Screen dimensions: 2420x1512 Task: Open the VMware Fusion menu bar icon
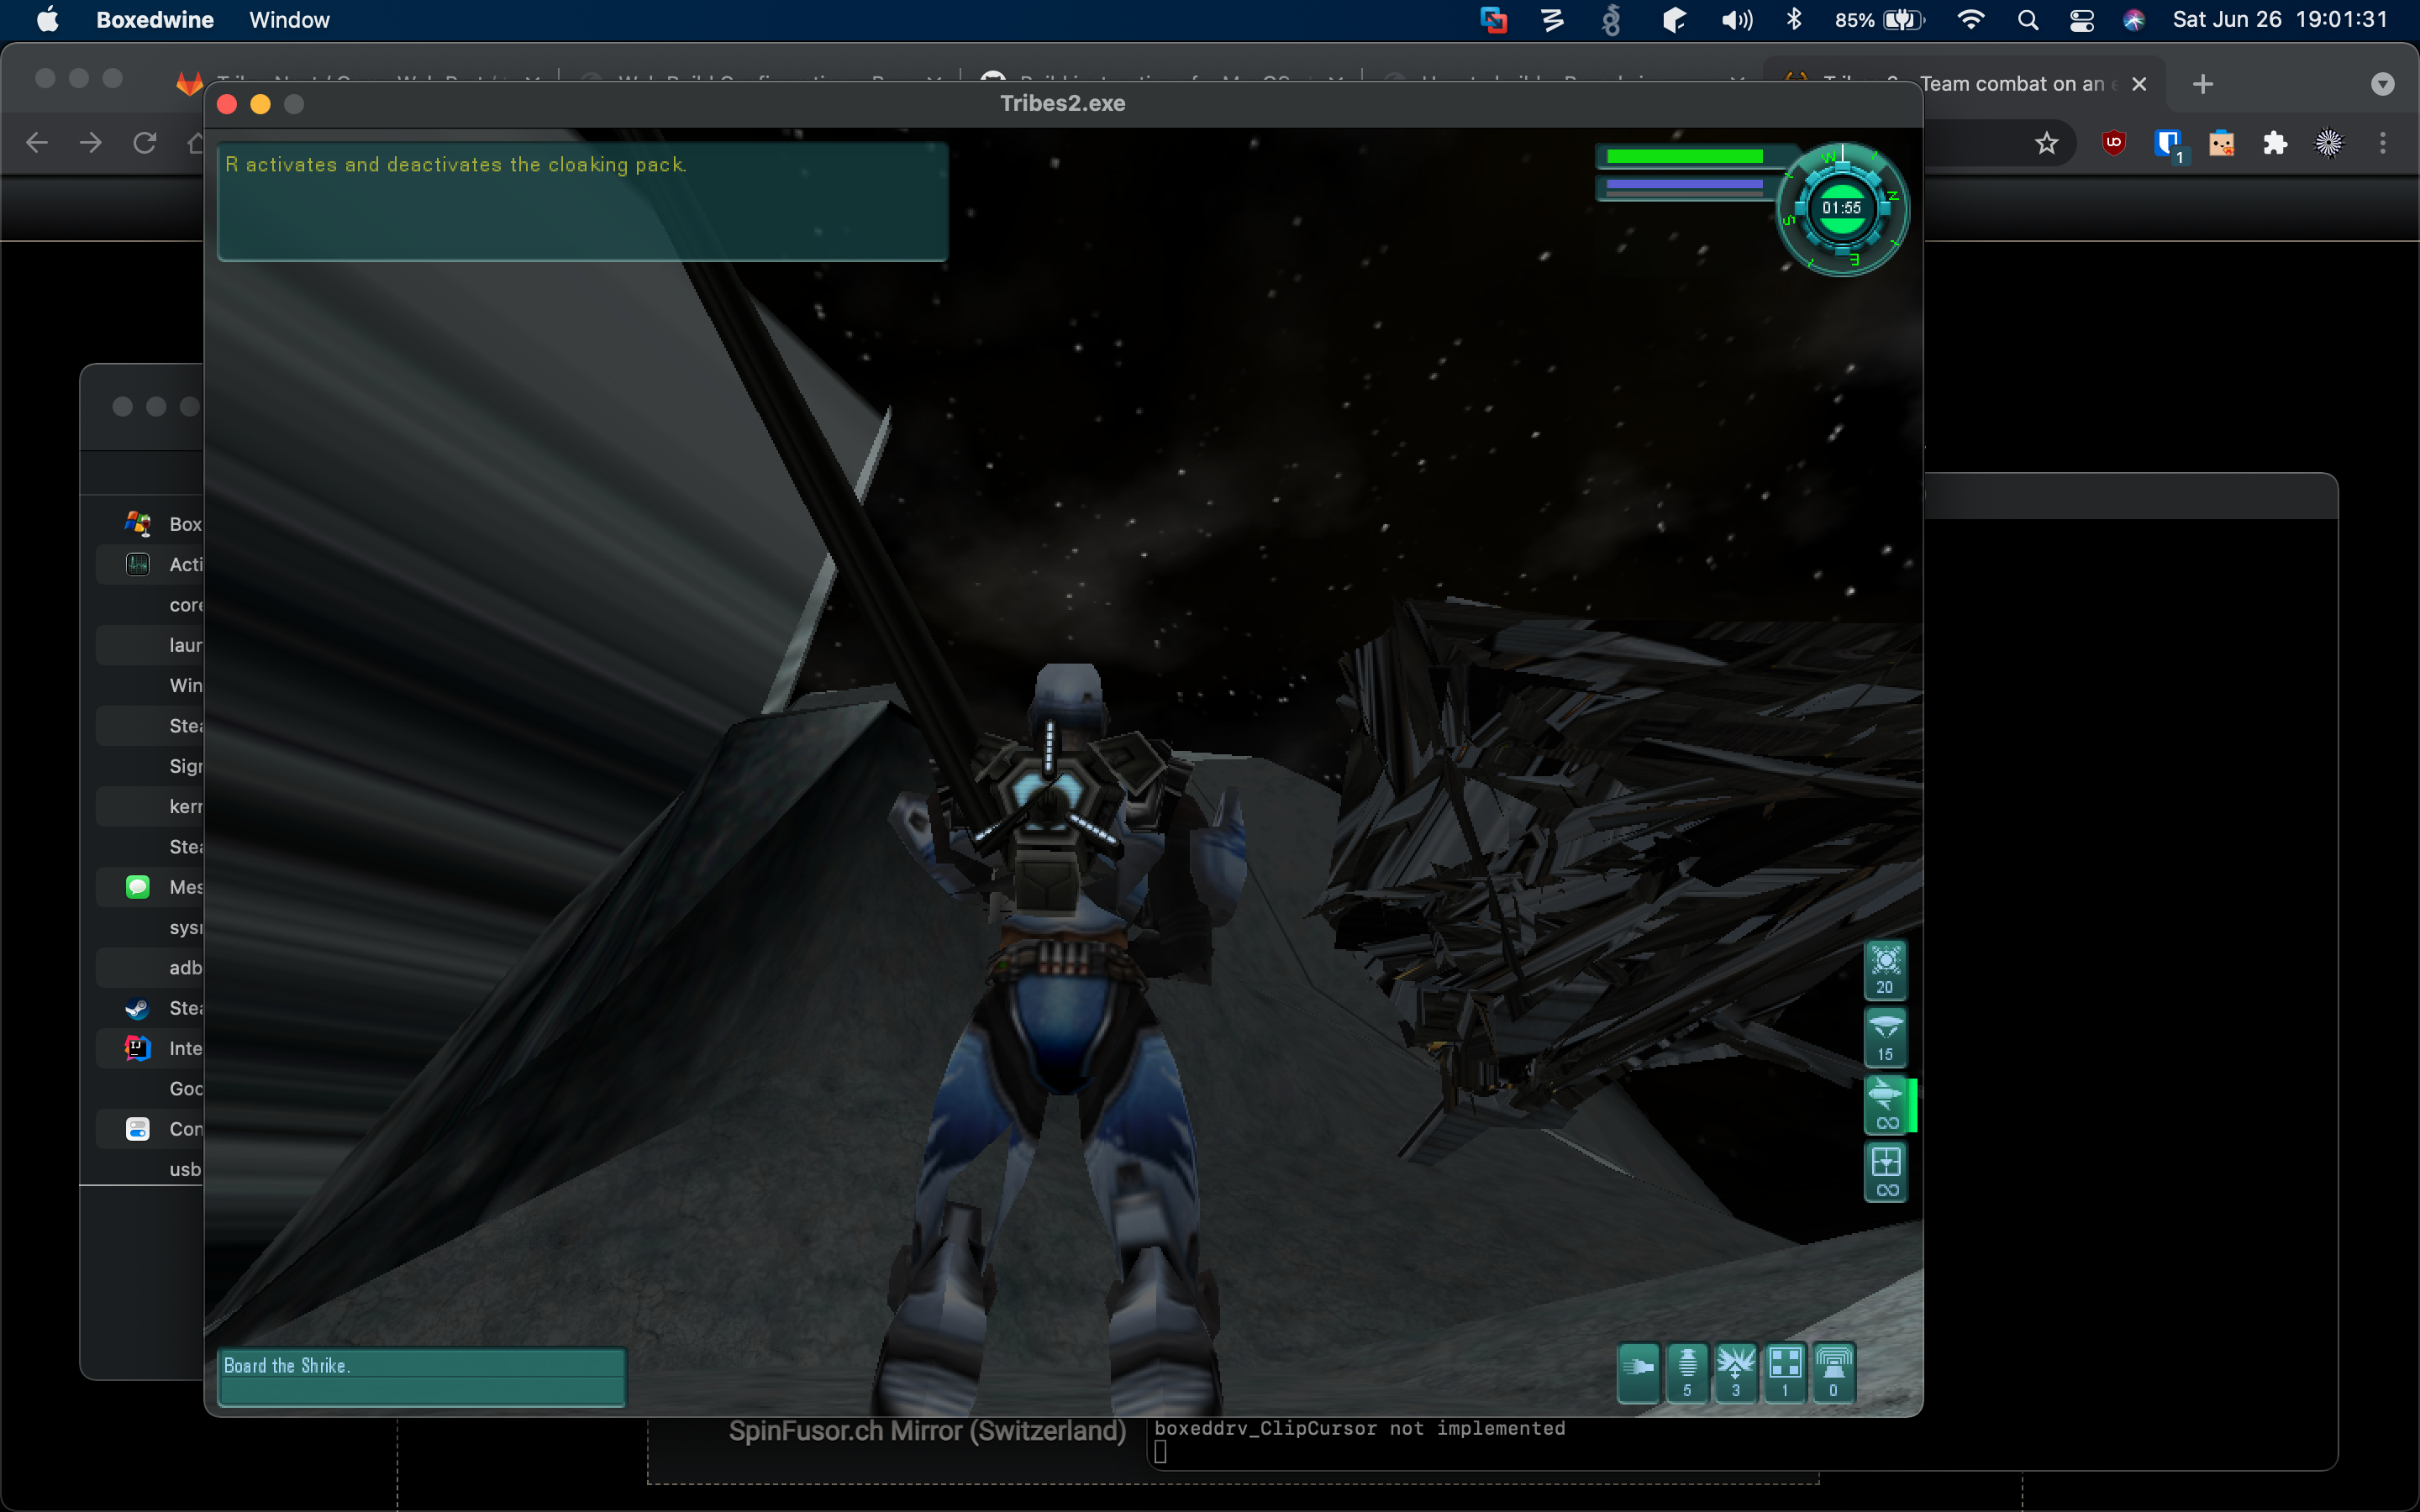click(x=1494, y=20)
